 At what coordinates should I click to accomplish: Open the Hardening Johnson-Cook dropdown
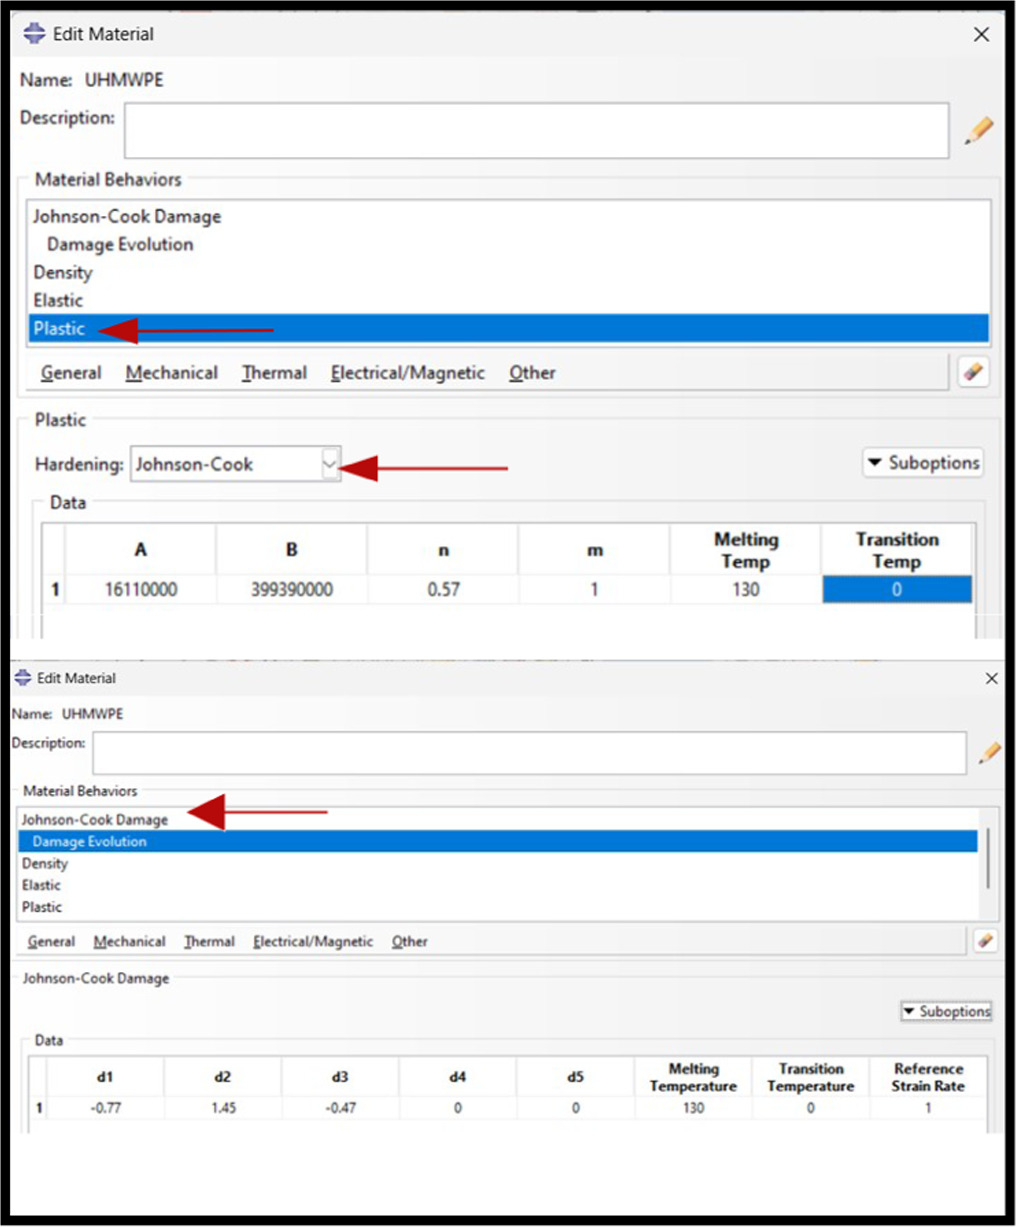pyautogui.click(x=330, y=464)
